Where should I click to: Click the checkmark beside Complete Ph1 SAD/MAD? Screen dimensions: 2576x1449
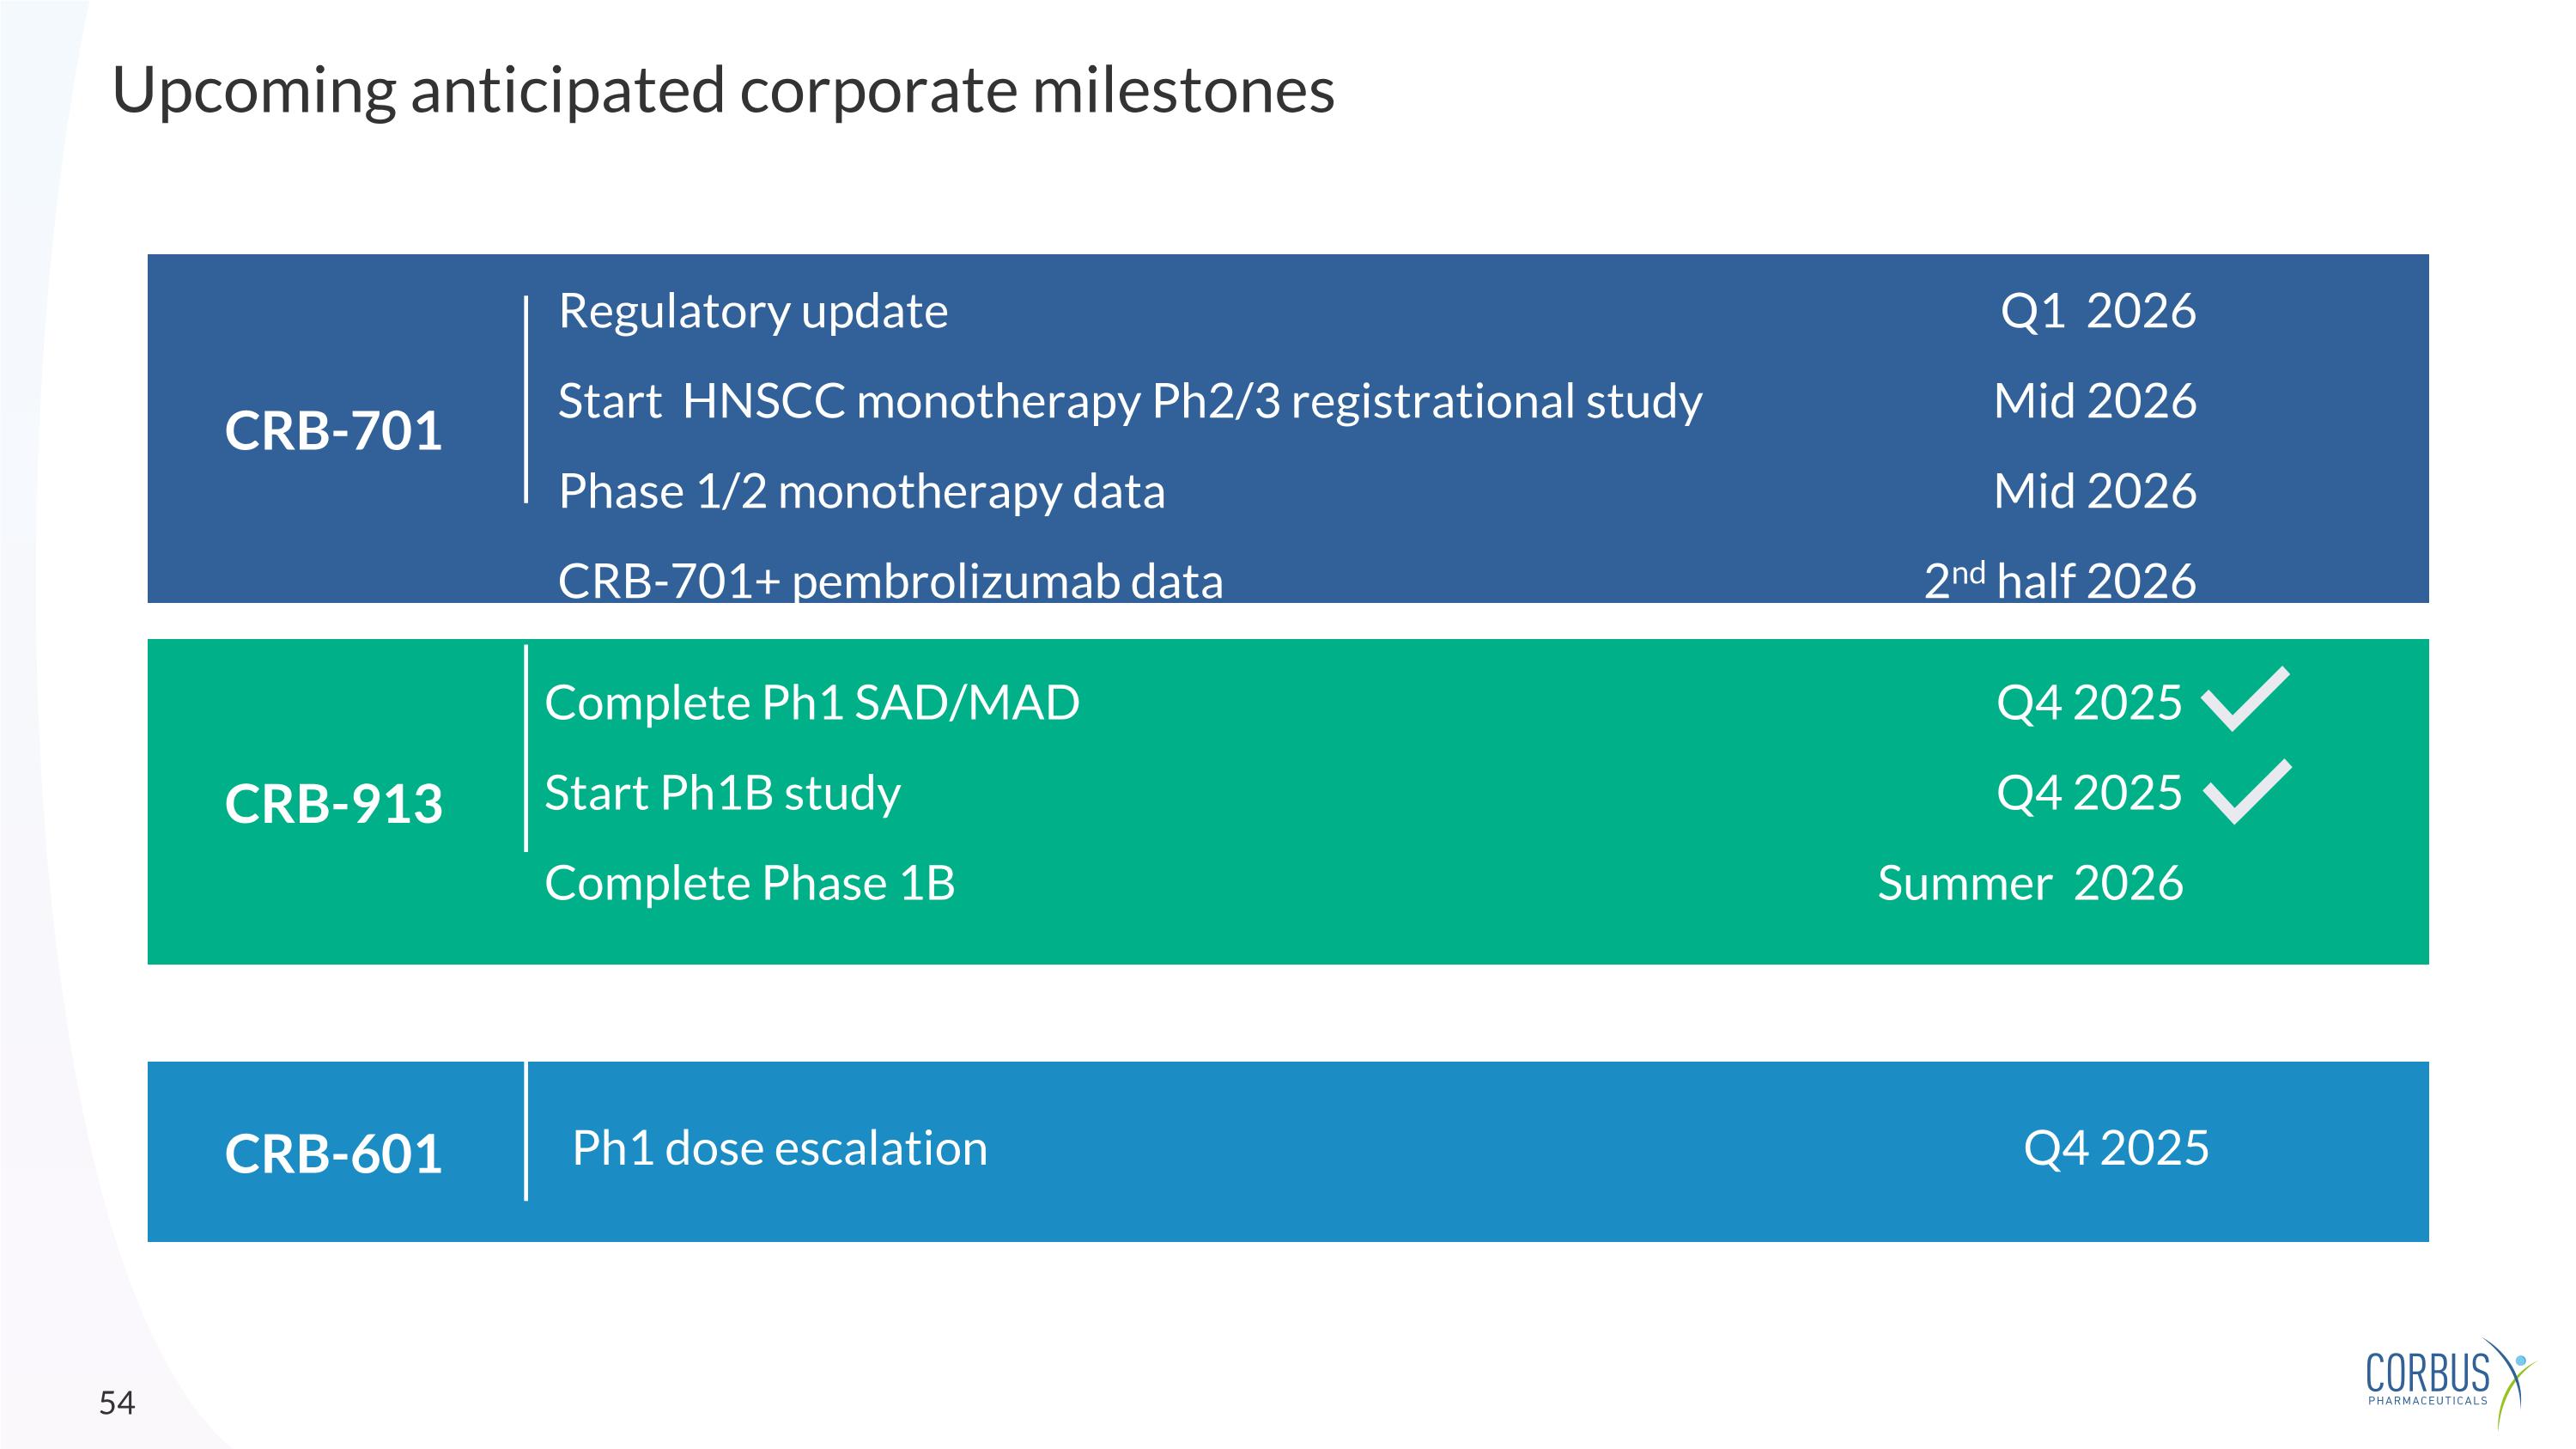point(2245,698)
